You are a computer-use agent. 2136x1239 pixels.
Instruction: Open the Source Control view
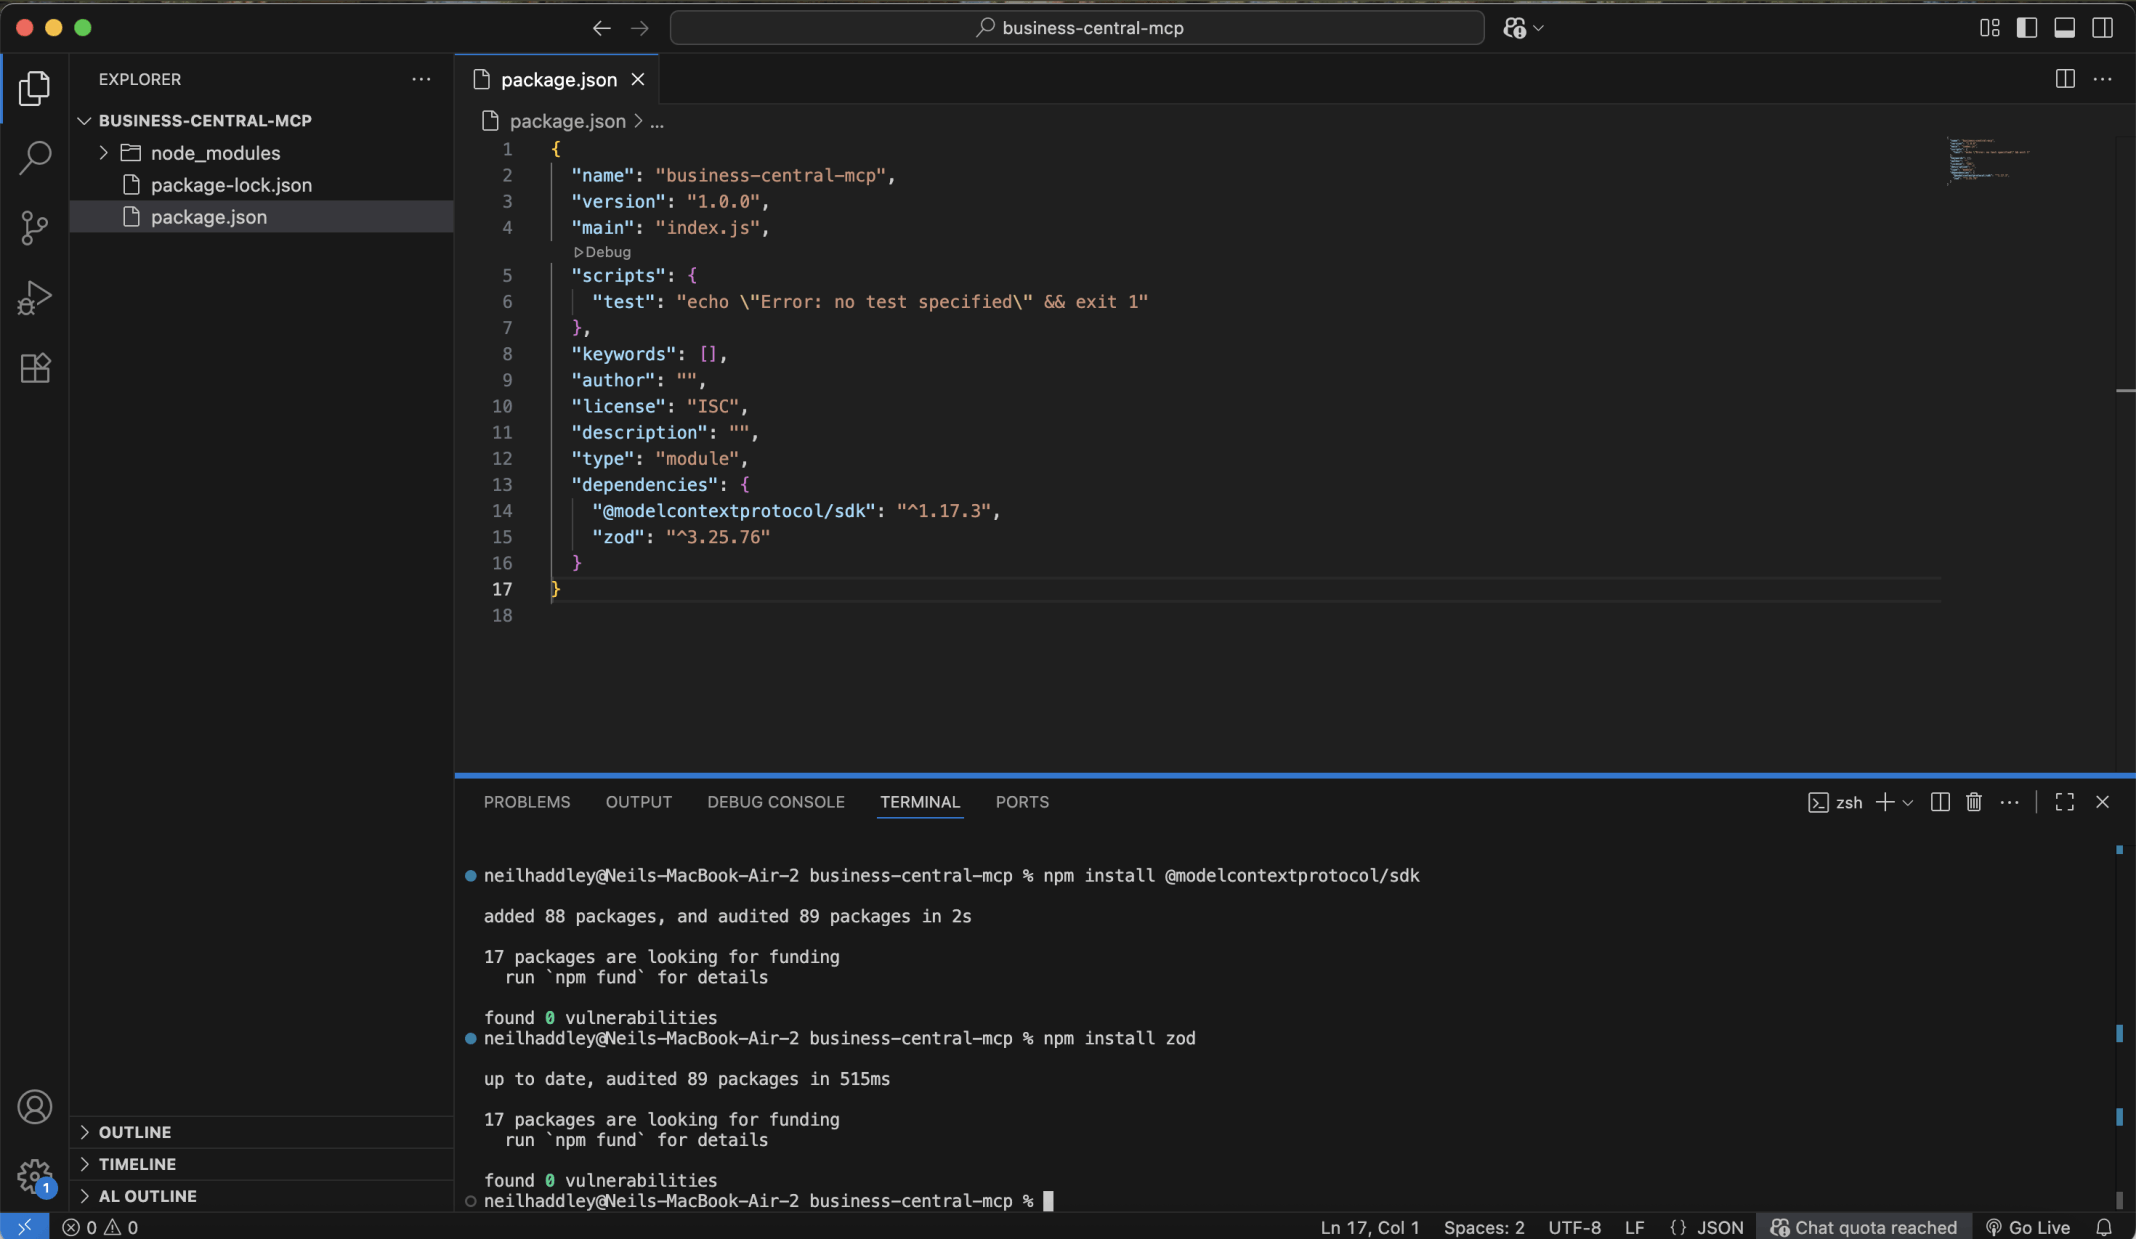click(35, 228)
